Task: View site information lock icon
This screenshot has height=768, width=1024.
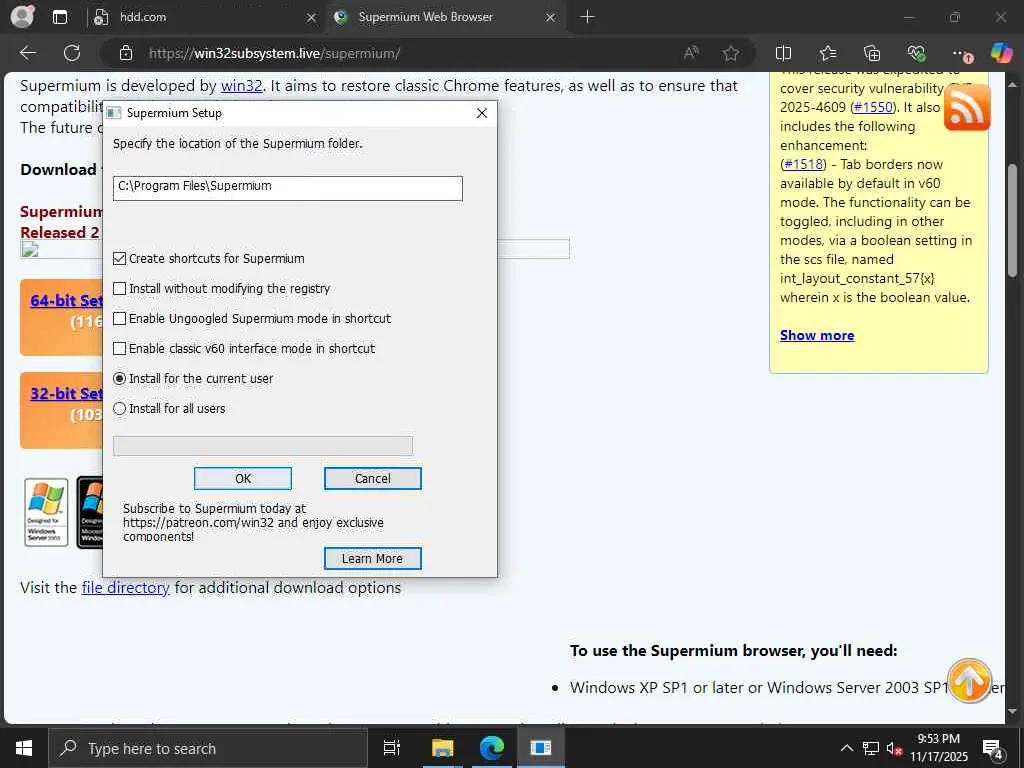Action: pyautogui.click(x=126, y=53)
